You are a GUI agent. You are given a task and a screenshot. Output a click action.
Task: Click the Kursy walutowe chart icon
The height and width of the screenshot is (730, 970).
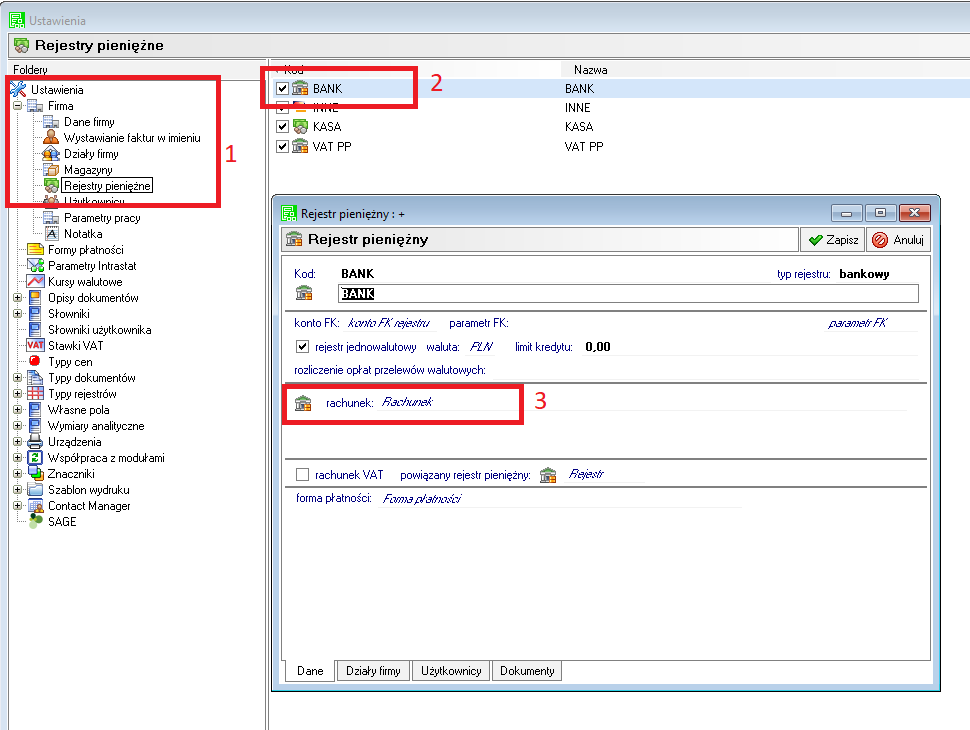(36, 282)
